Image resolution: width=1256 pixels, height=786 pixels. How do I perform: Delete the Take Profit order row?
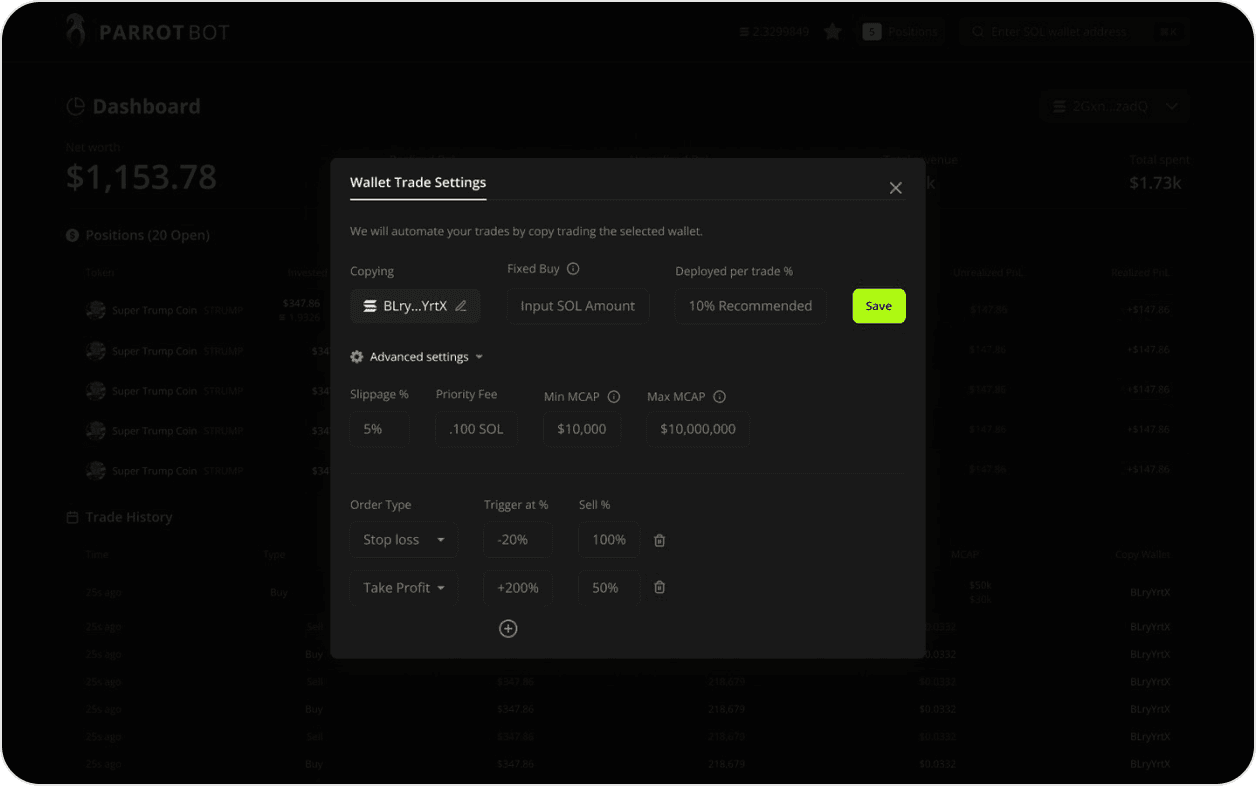660,587
